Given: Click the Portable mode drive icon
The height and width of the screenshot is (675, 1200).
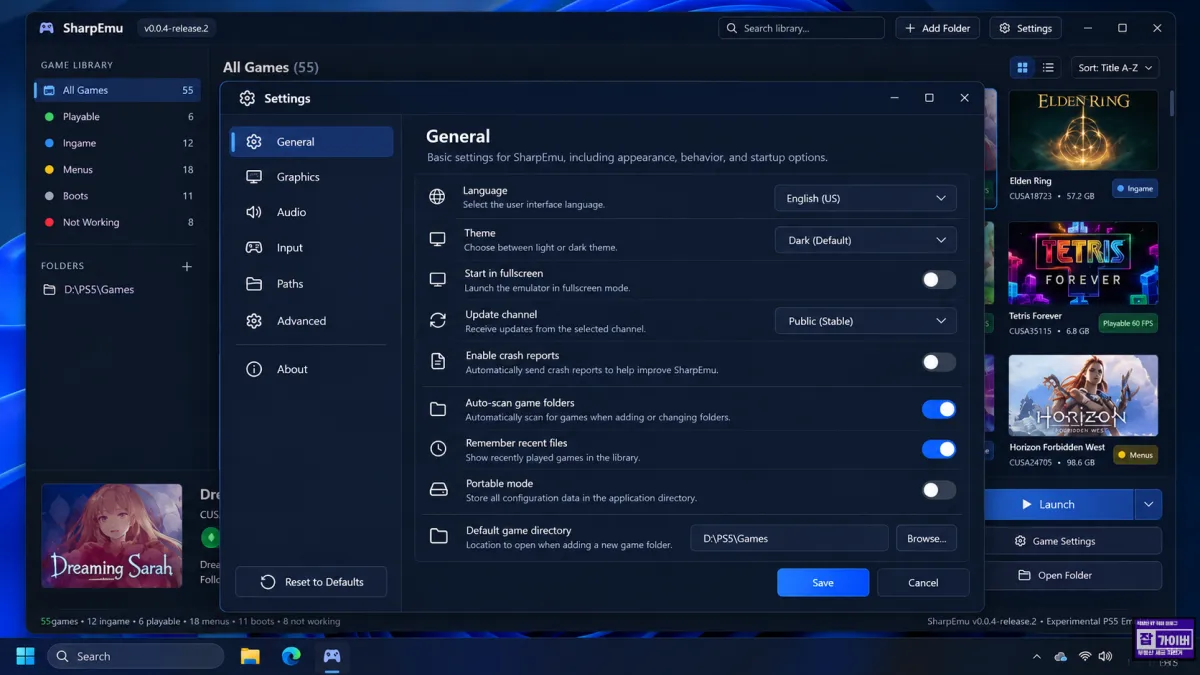Looking at the screenshot, I should 438,490.
